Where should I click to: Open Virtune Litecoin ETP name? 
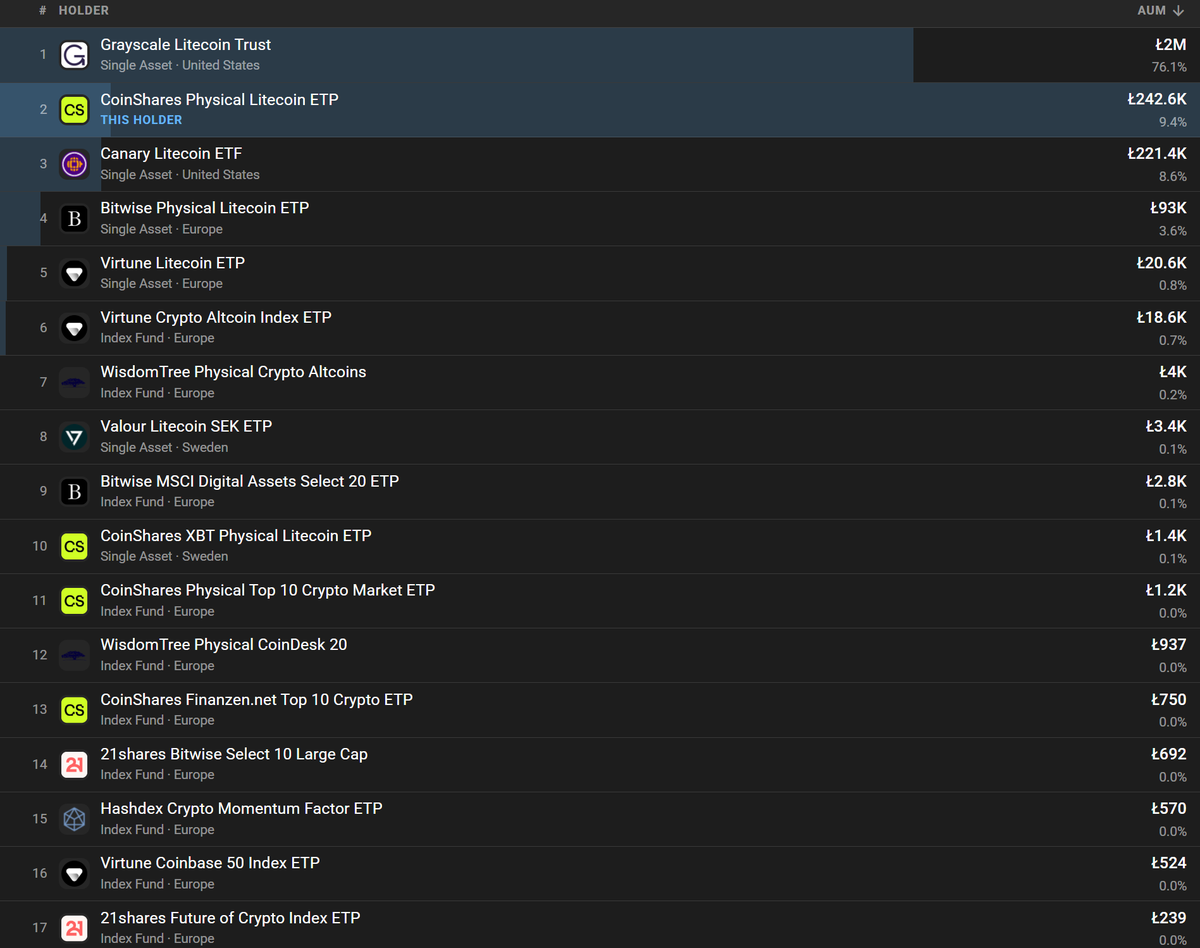(x=173, y=263)
